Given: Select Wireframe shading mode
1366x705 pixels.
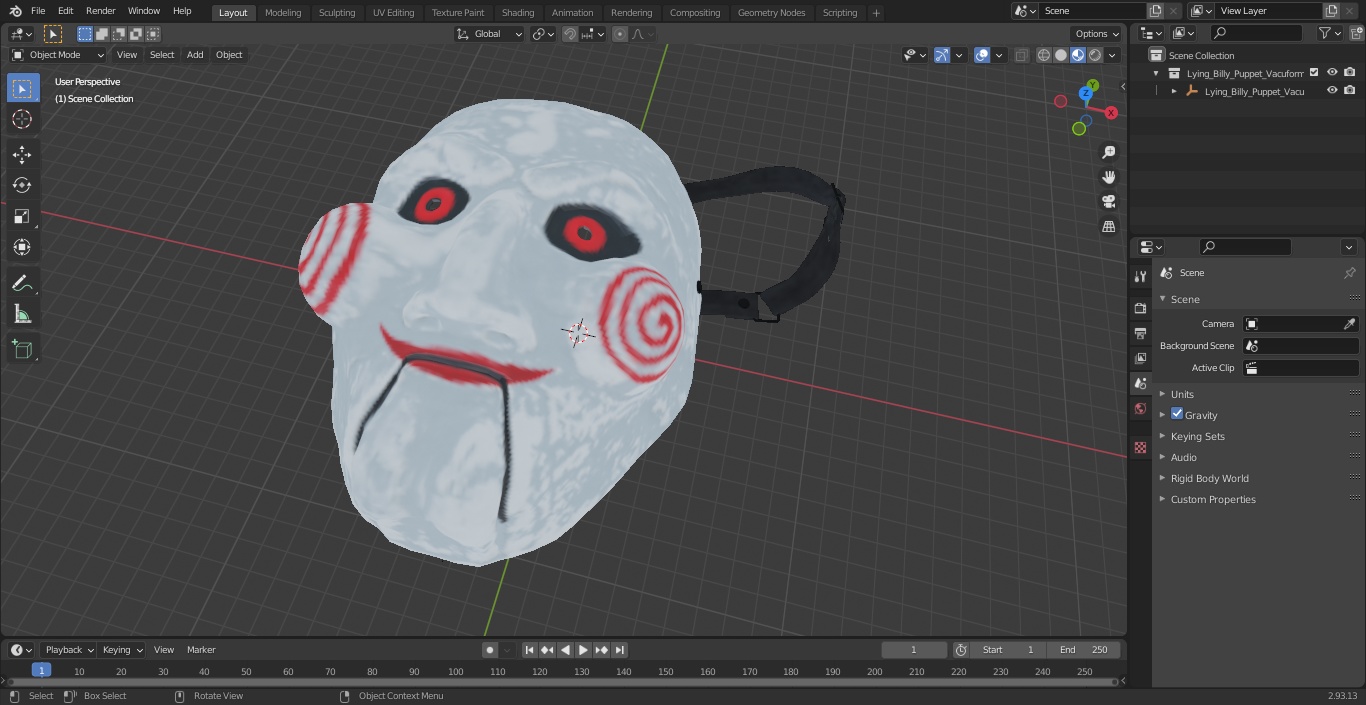Looking at the screenshot, I should click(1044, 55).
